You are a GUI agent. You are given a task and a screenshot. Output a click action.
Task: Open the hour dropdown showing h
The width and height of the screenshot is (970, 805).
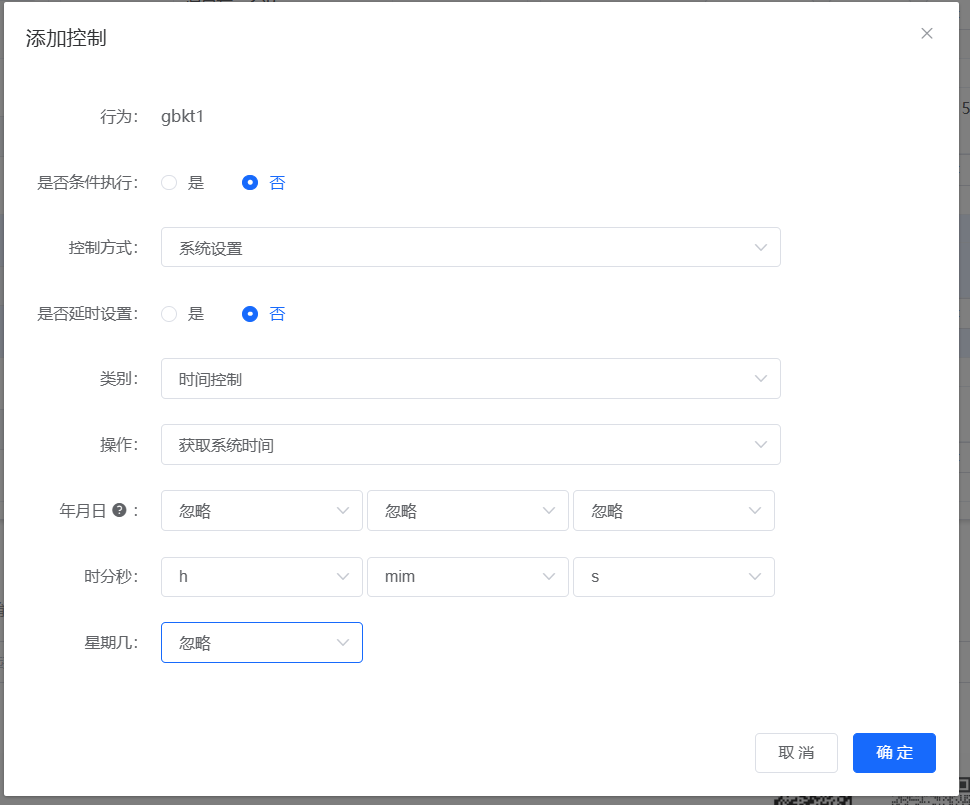261,577
